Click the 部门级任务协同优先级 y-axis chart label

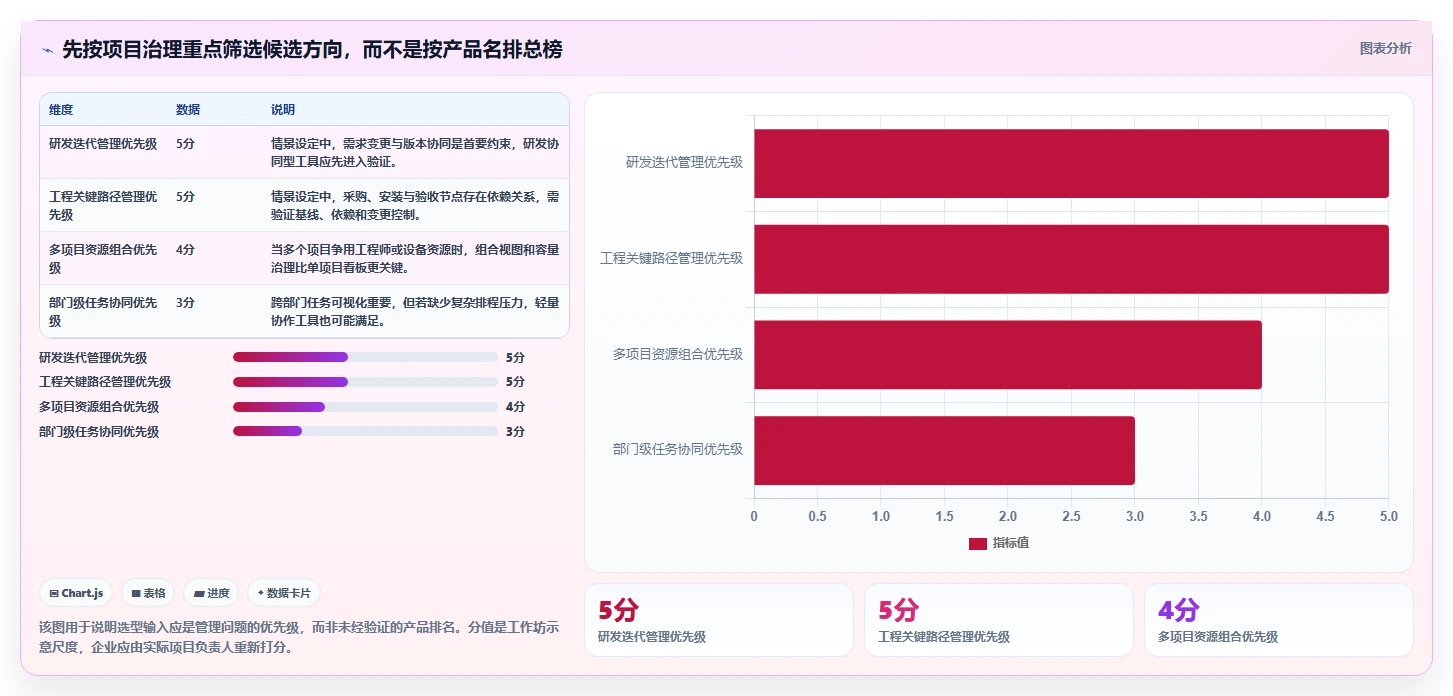(x=678, y=450)
